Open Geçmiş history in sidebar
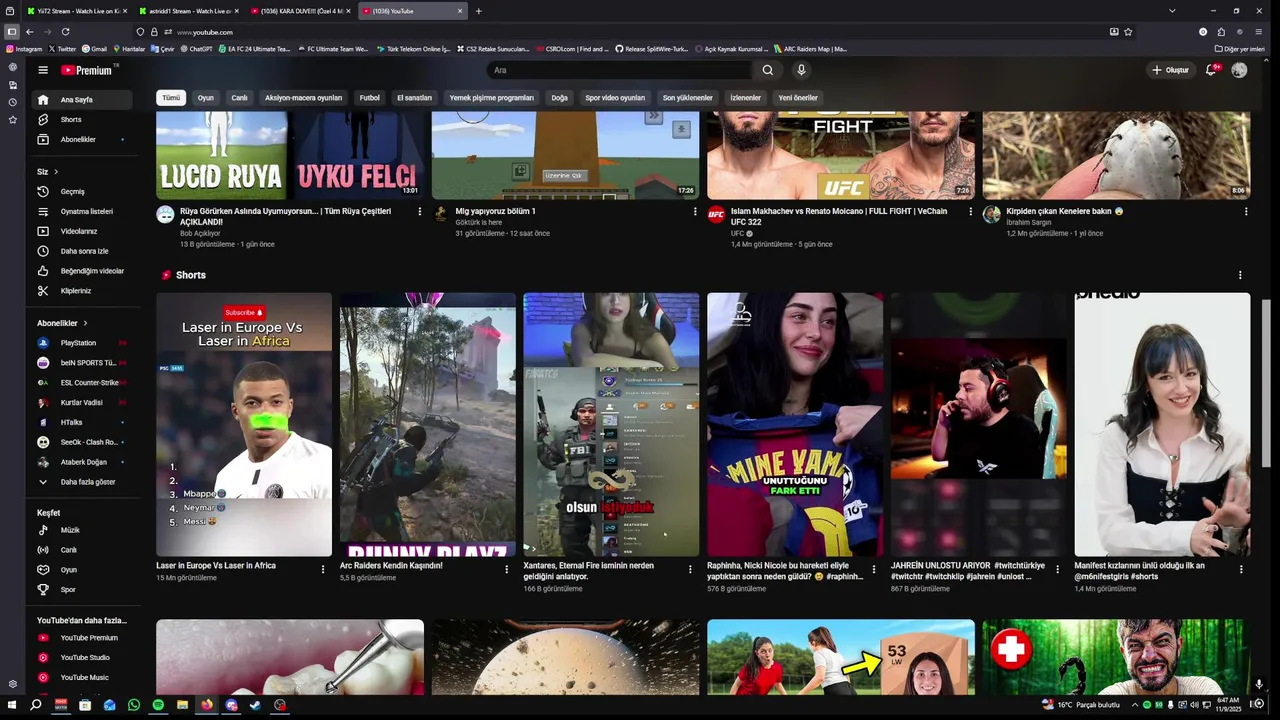 84,191
